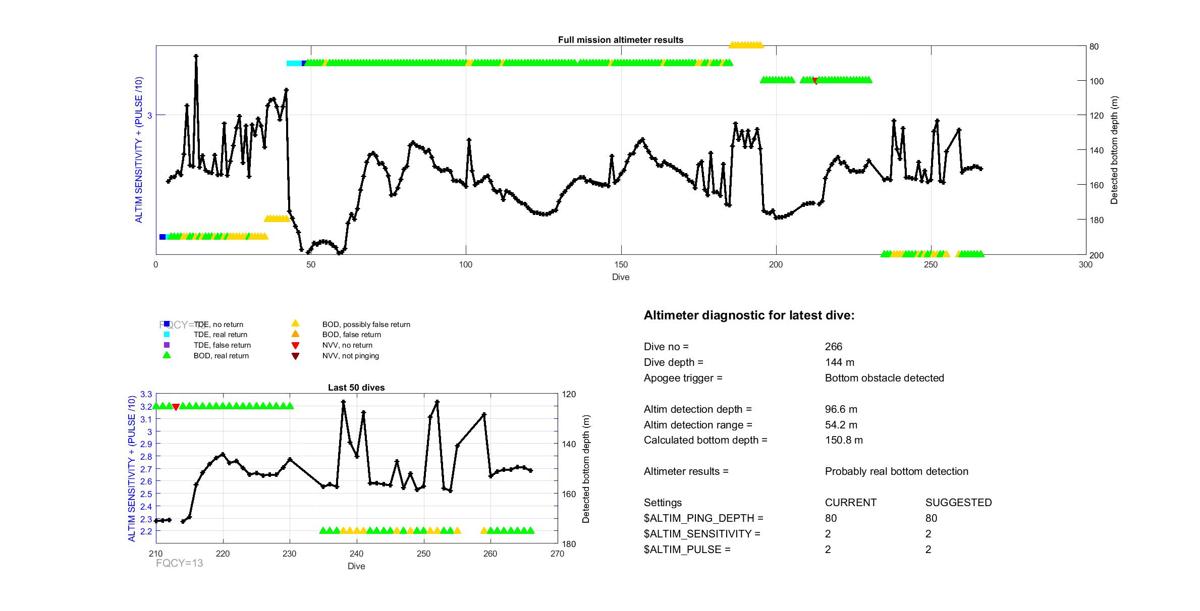Click the suggested $ALTIM_PING_DEPTH value 80

pos(933,518)
